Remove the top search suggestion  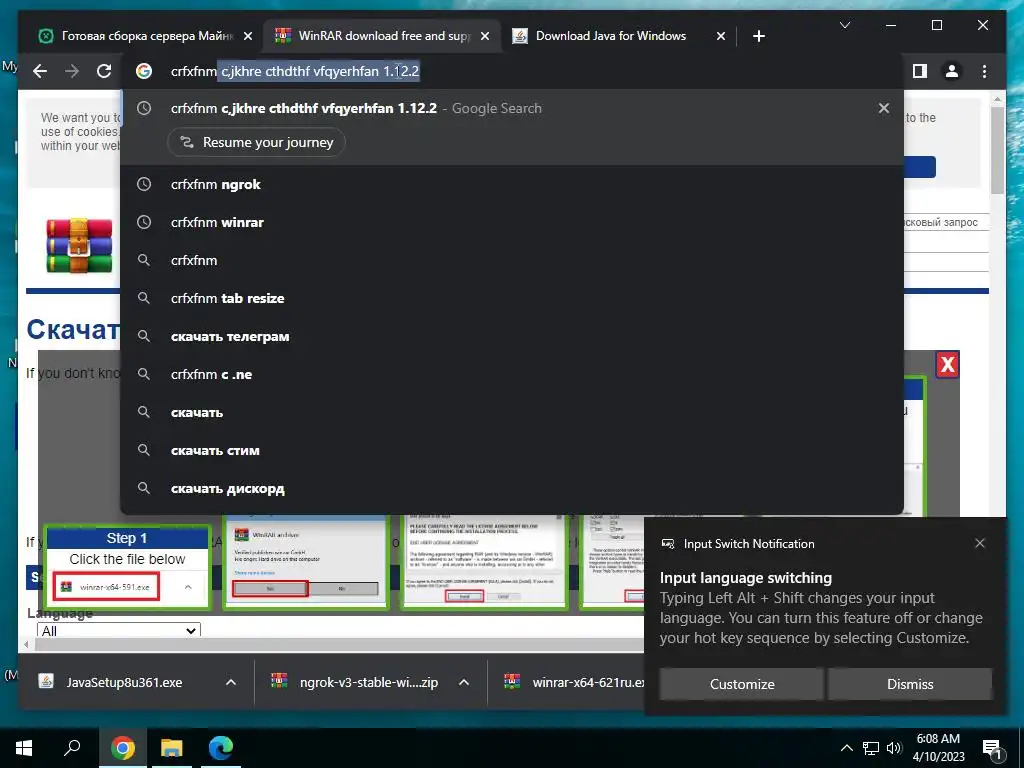point(884,108)
